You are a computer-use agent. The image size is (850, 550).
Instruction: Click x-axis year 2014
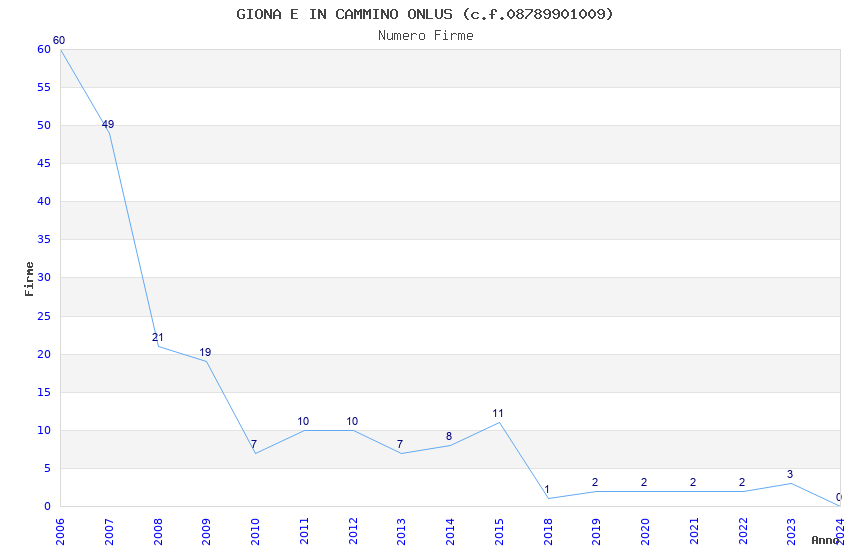tap(450, 532)
